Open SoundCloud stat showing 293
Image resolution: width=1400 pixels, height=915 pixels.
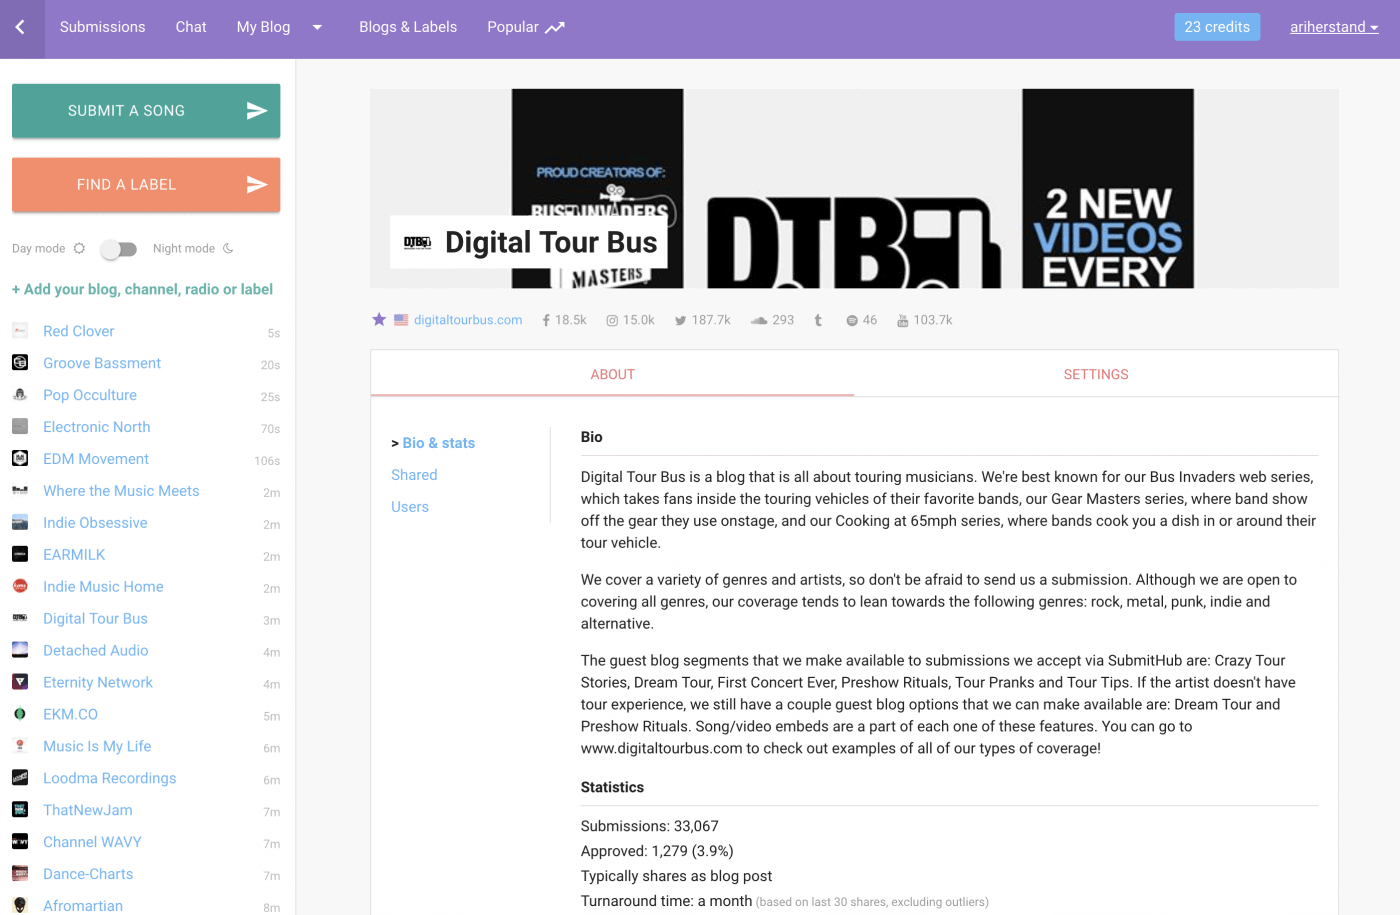772,320
